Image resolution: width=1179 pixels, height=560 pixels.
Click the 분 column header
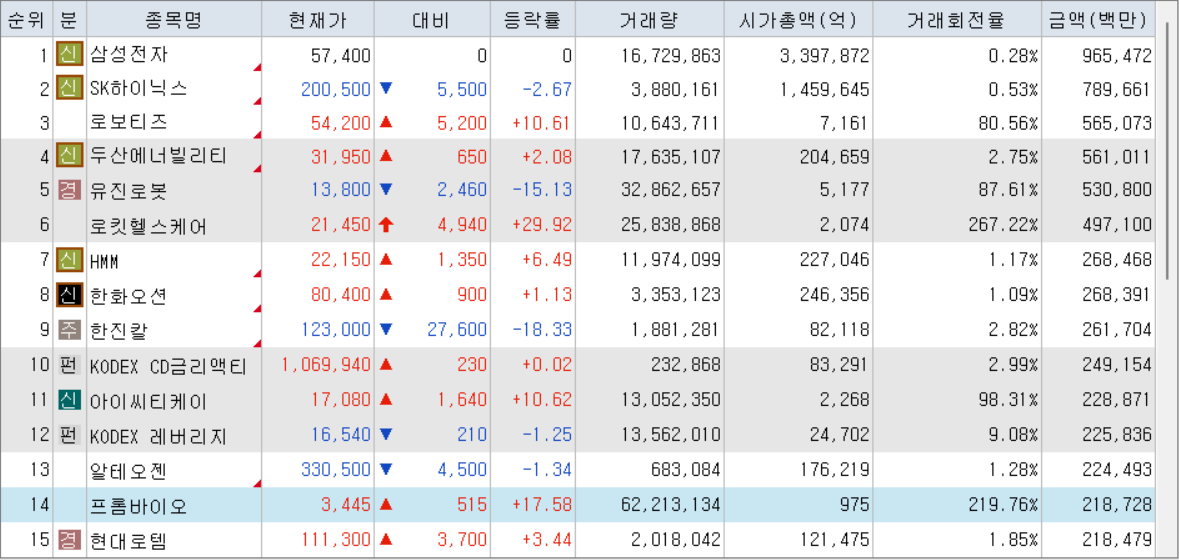point(69,20)
